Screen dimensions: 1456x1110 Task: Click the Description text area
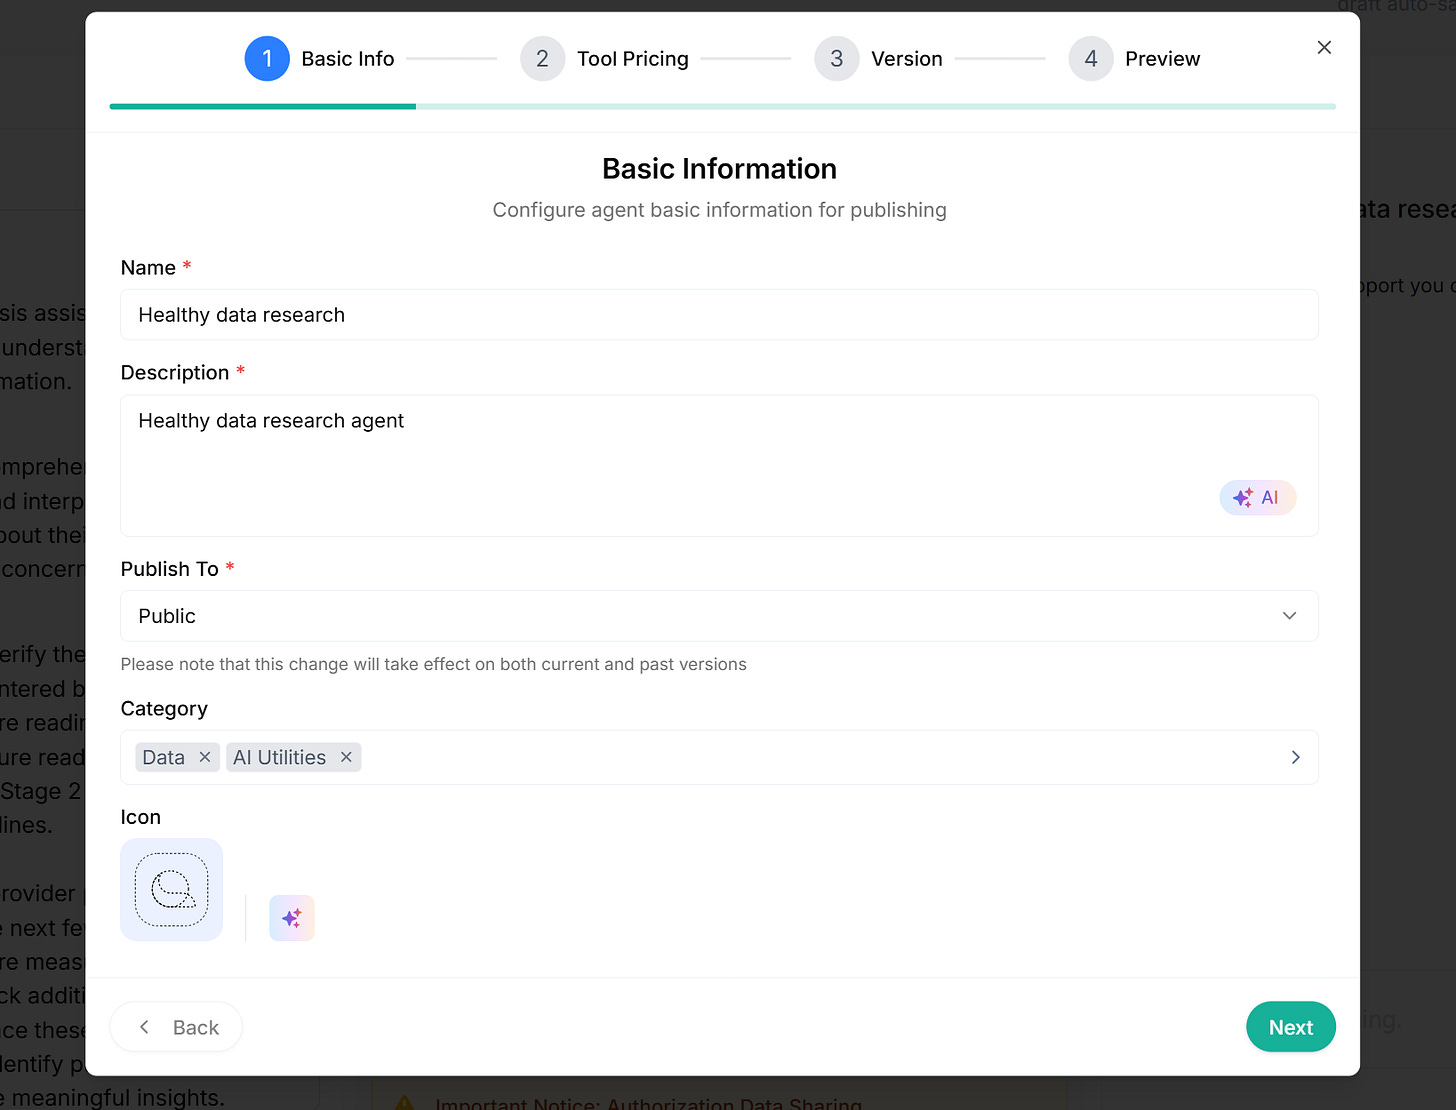point(719,466)
